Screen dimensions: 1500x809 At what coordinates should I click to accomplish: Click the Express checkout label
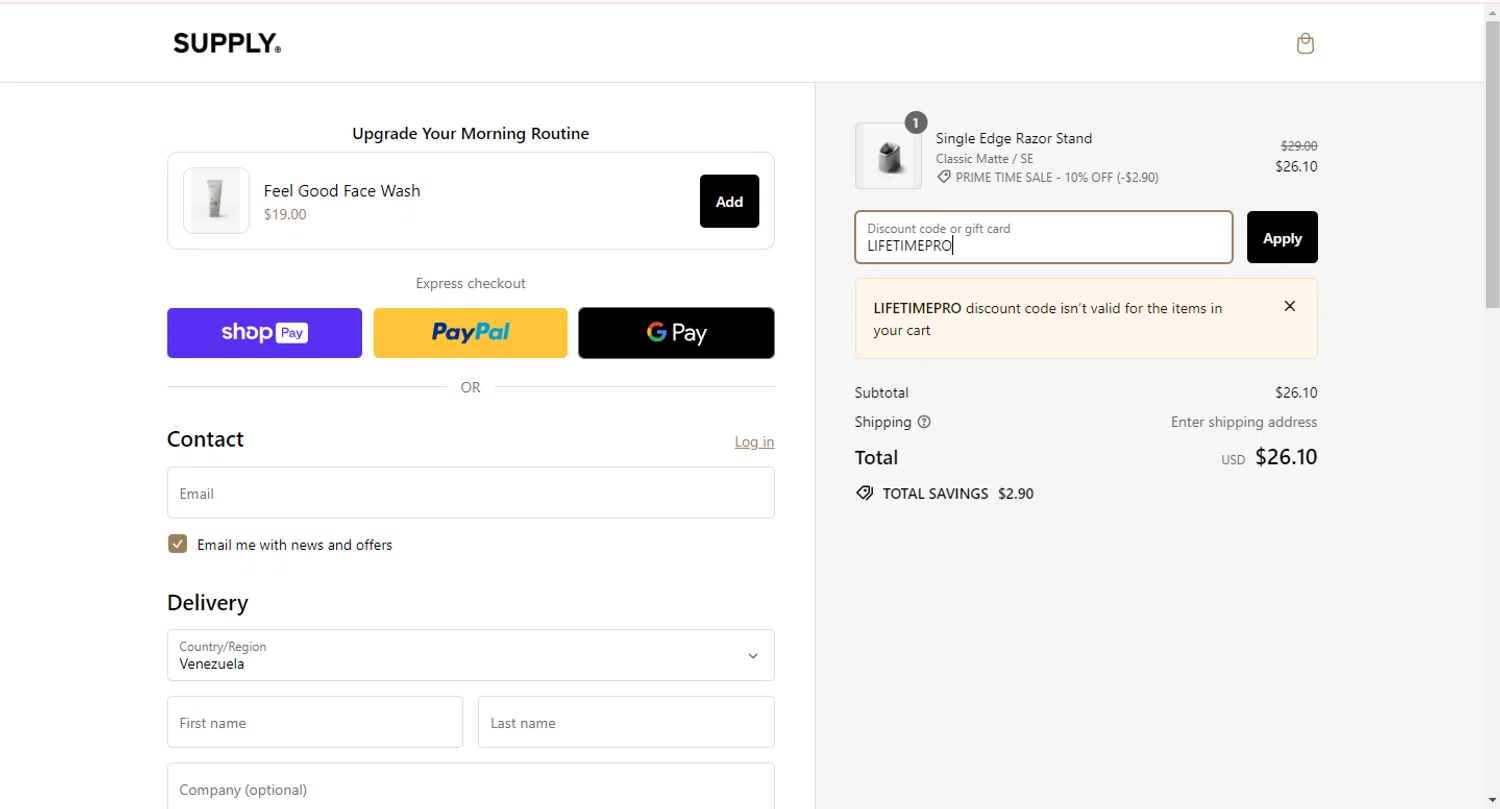tap(471, 283)
